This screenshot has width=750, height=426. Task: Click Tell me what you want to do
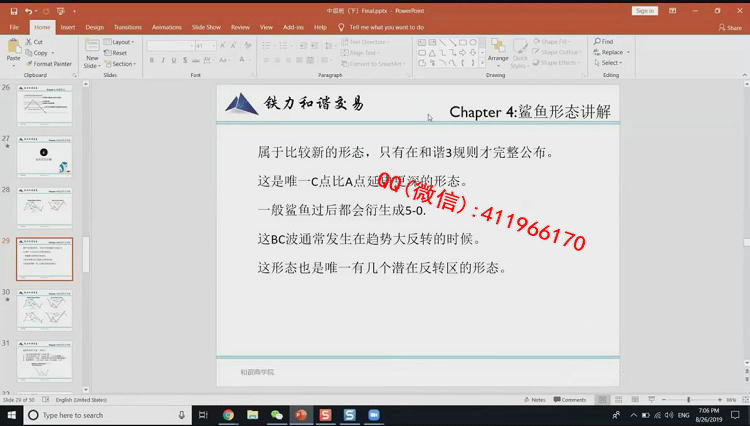pos(381,27)
